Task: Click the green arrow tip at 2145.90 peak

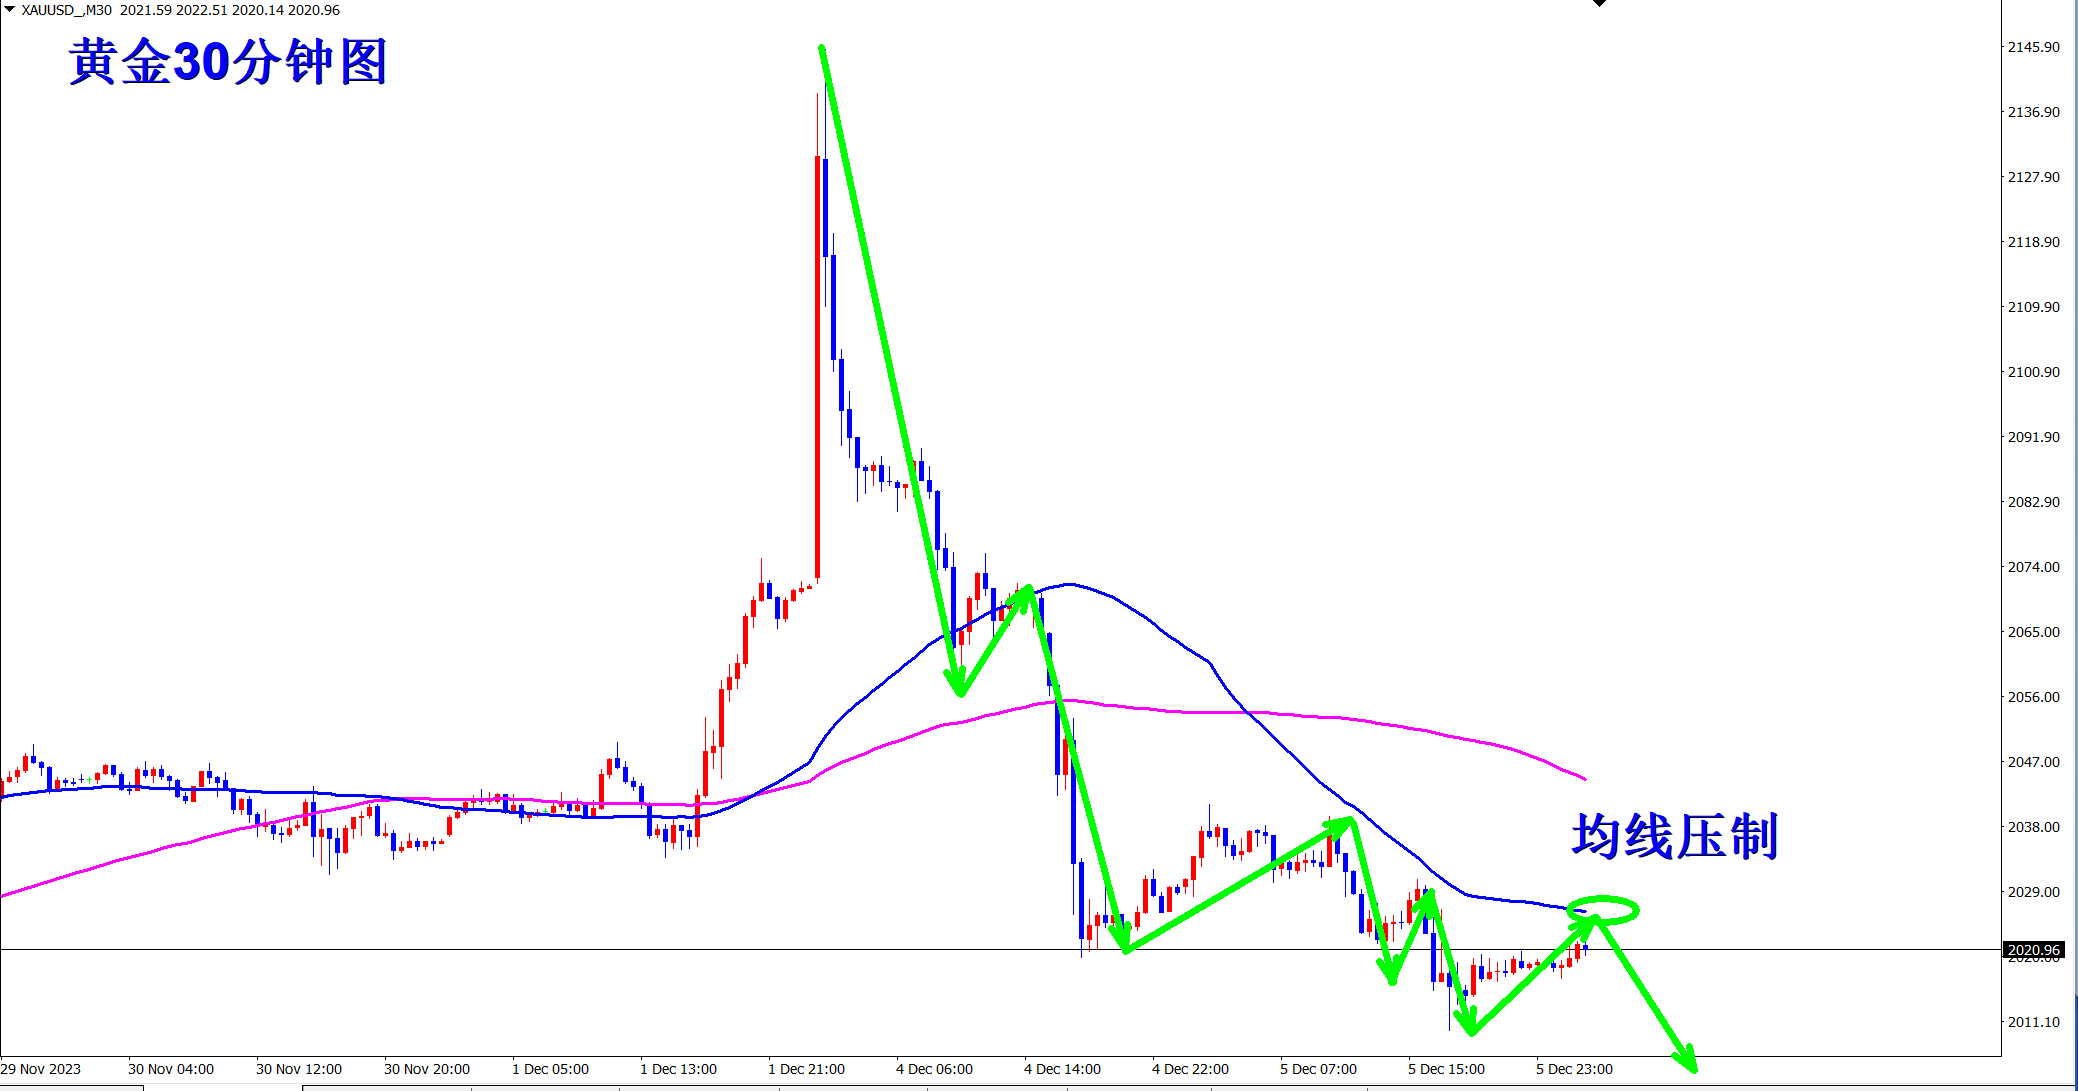Action: 822,48
